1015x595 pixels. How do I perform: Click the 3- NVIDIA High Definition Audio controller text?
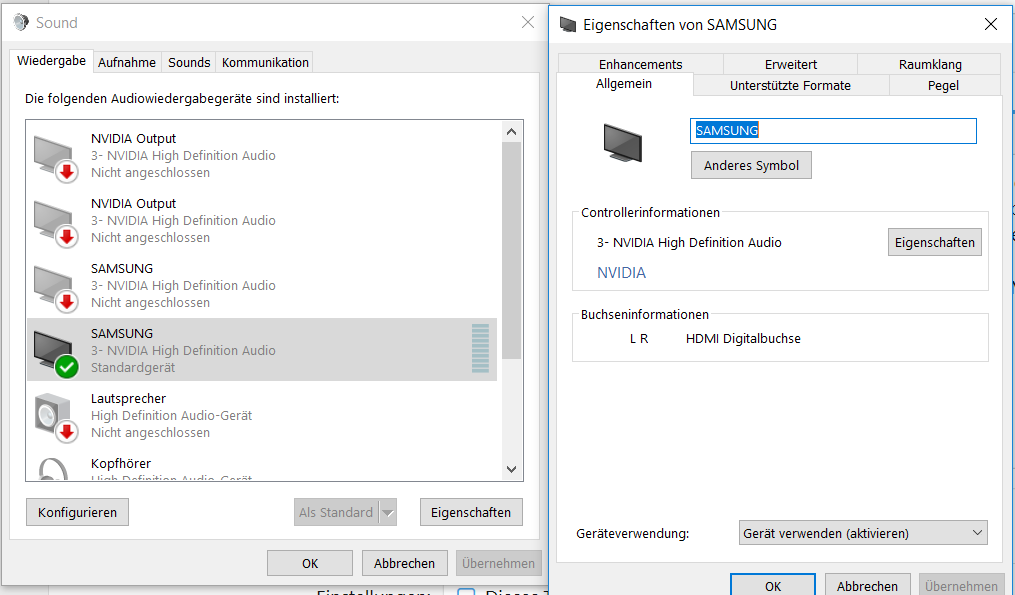[x=689, y=242]
